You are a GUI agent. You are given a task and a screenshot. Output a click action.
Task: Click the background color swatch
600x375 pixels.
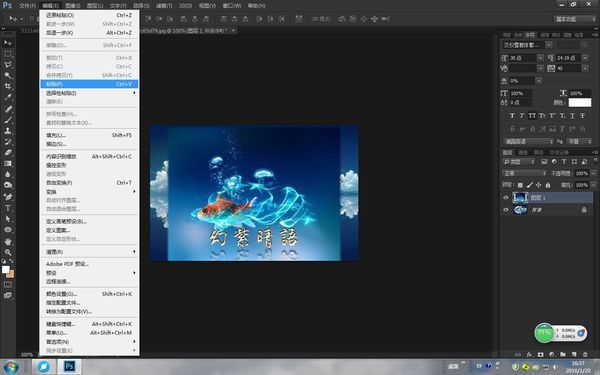tap(10, 274)
